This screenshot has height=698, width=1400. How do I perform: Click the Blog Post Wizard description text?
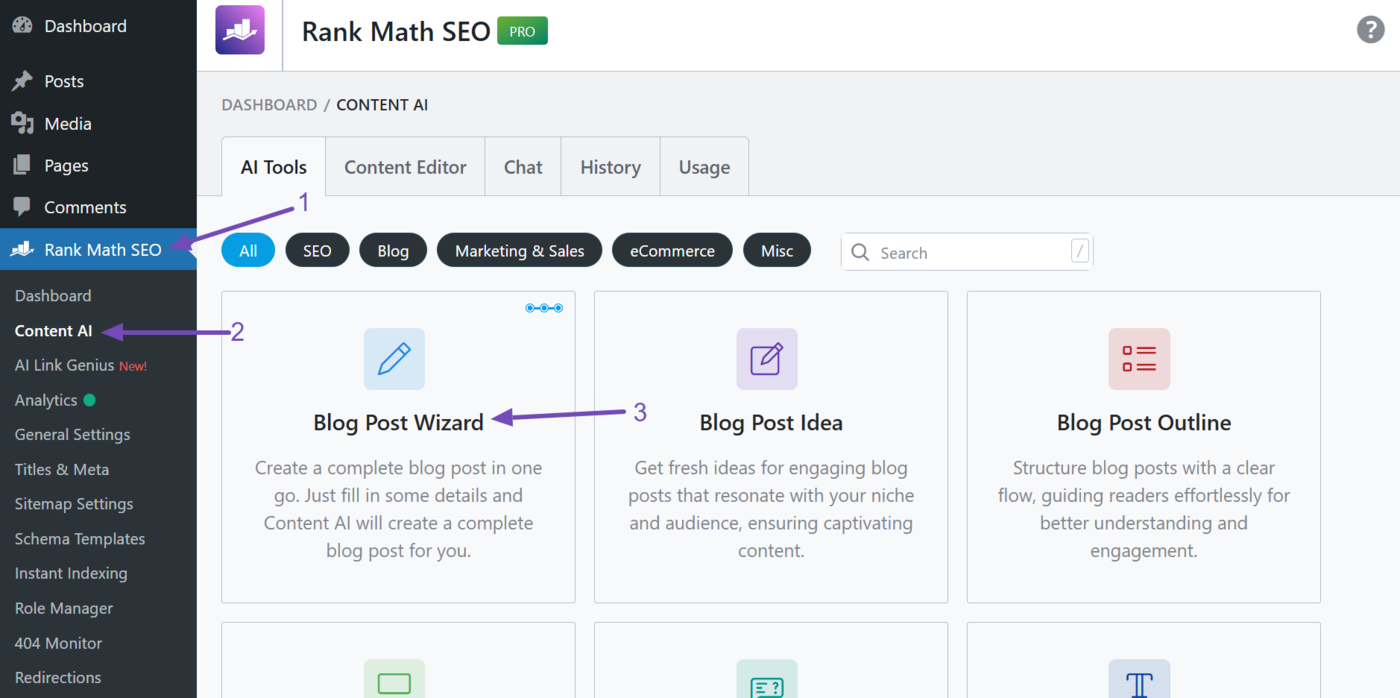398,509
